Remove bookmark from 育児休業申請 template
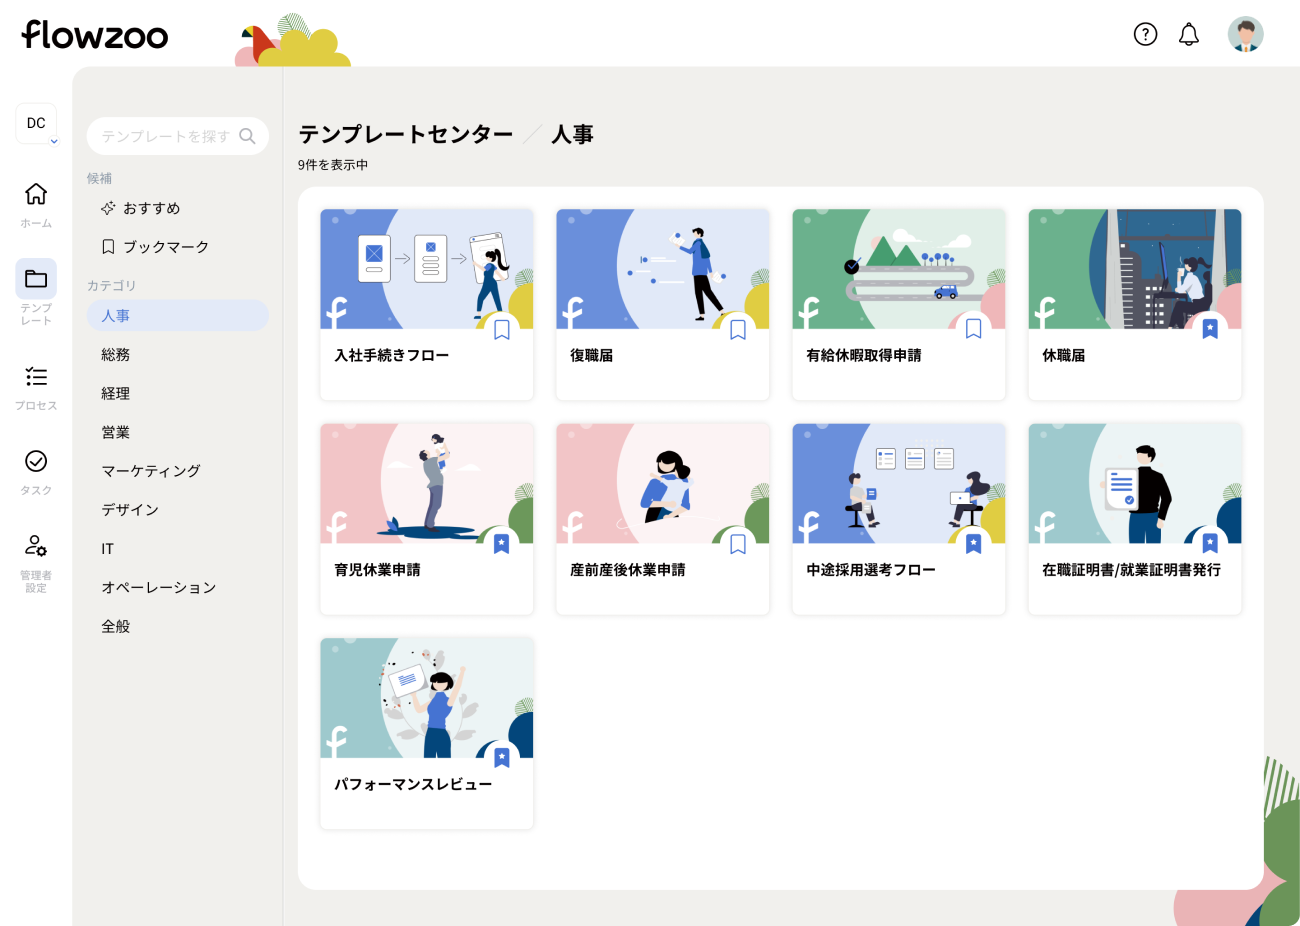 pos(502,544)
